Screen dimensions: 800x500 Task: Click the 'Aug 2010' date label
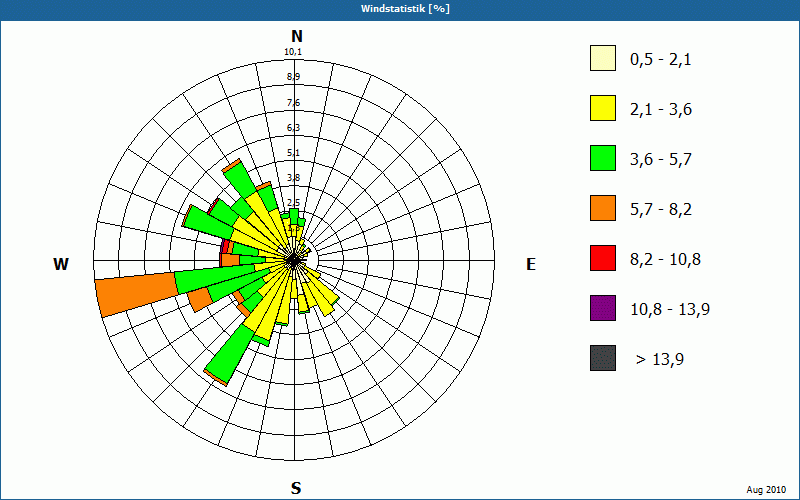[x=766, y=490]
